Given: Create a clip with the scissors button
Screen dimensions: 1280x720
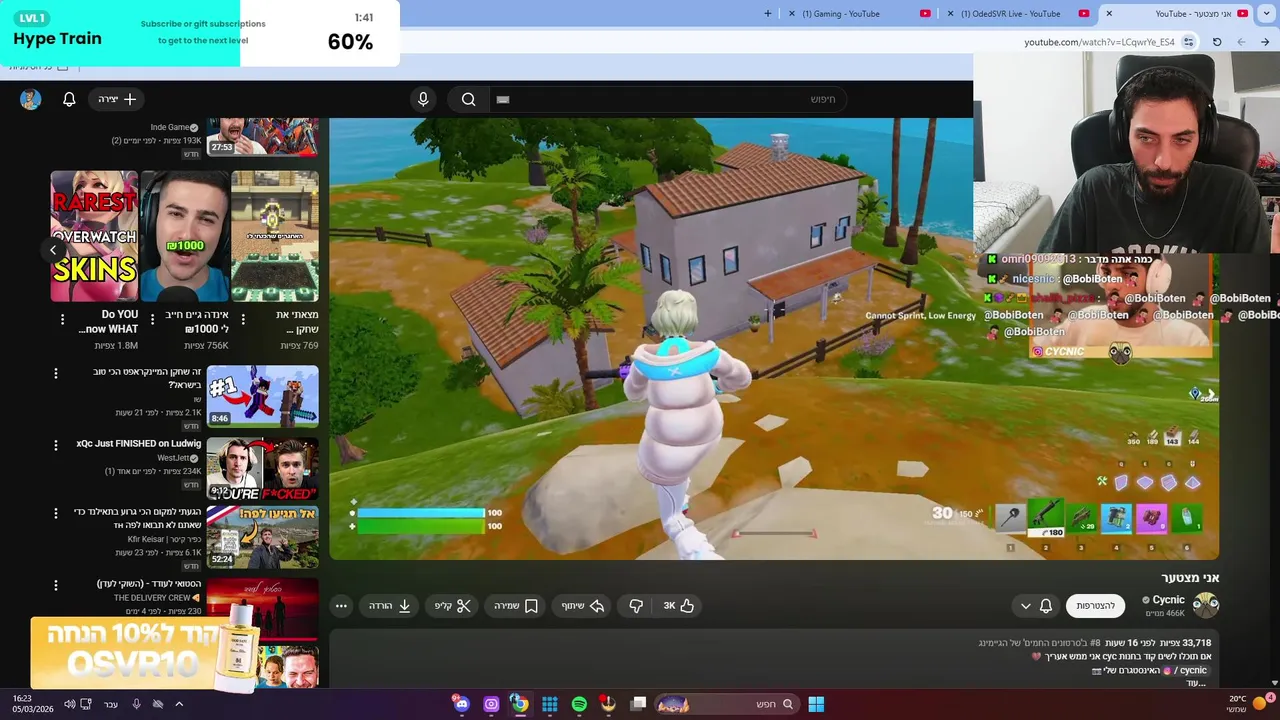Looking at the screenshot, I should click(453, 606).
